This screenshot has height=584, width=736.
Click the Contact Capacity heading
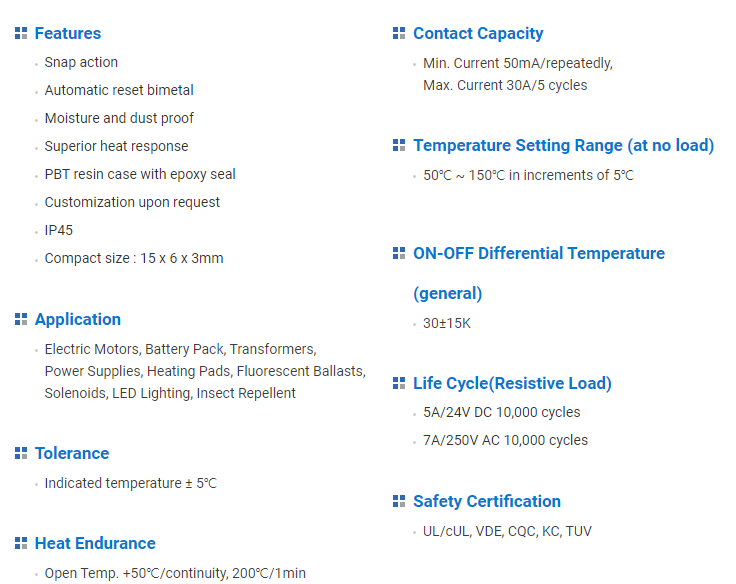click(478, 33)
